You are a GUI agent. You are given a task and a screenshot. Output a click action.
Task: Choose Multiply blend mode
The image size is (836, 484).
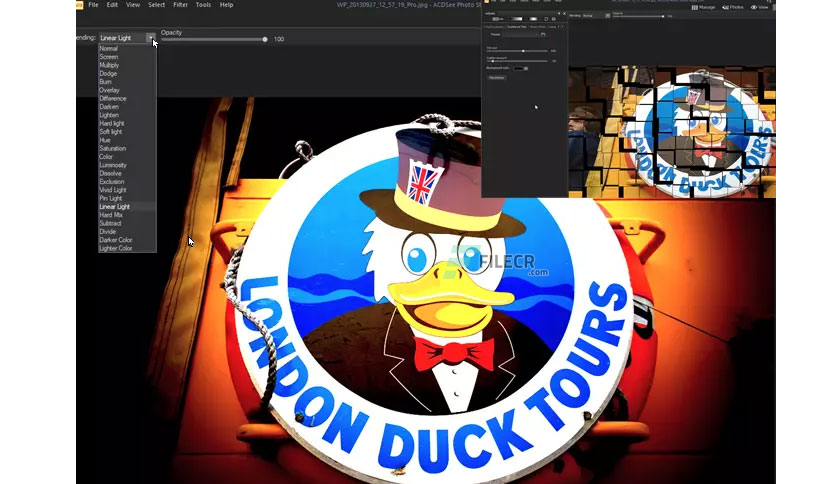click(127, 65)
